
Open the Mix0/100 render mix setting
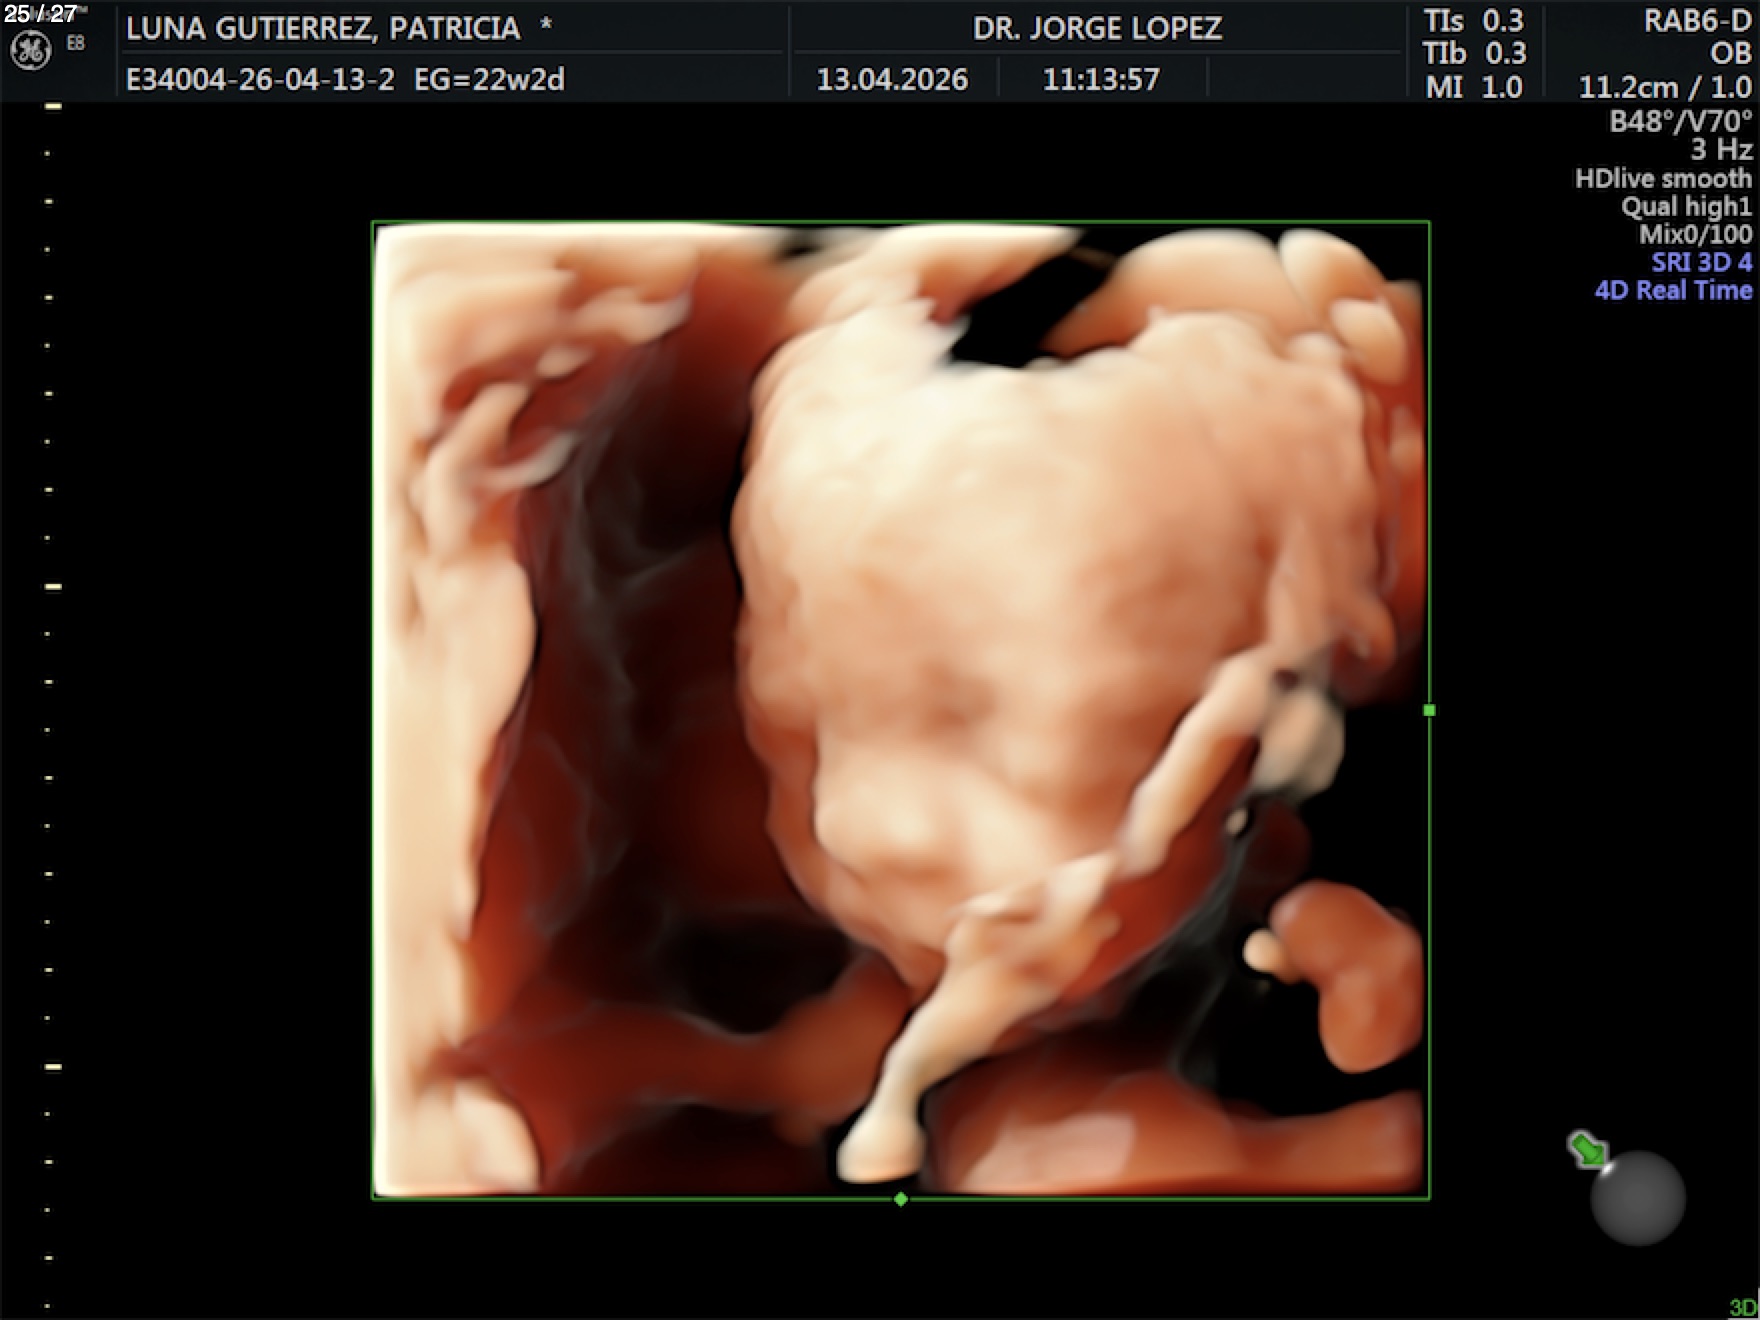pos(1695,234)
